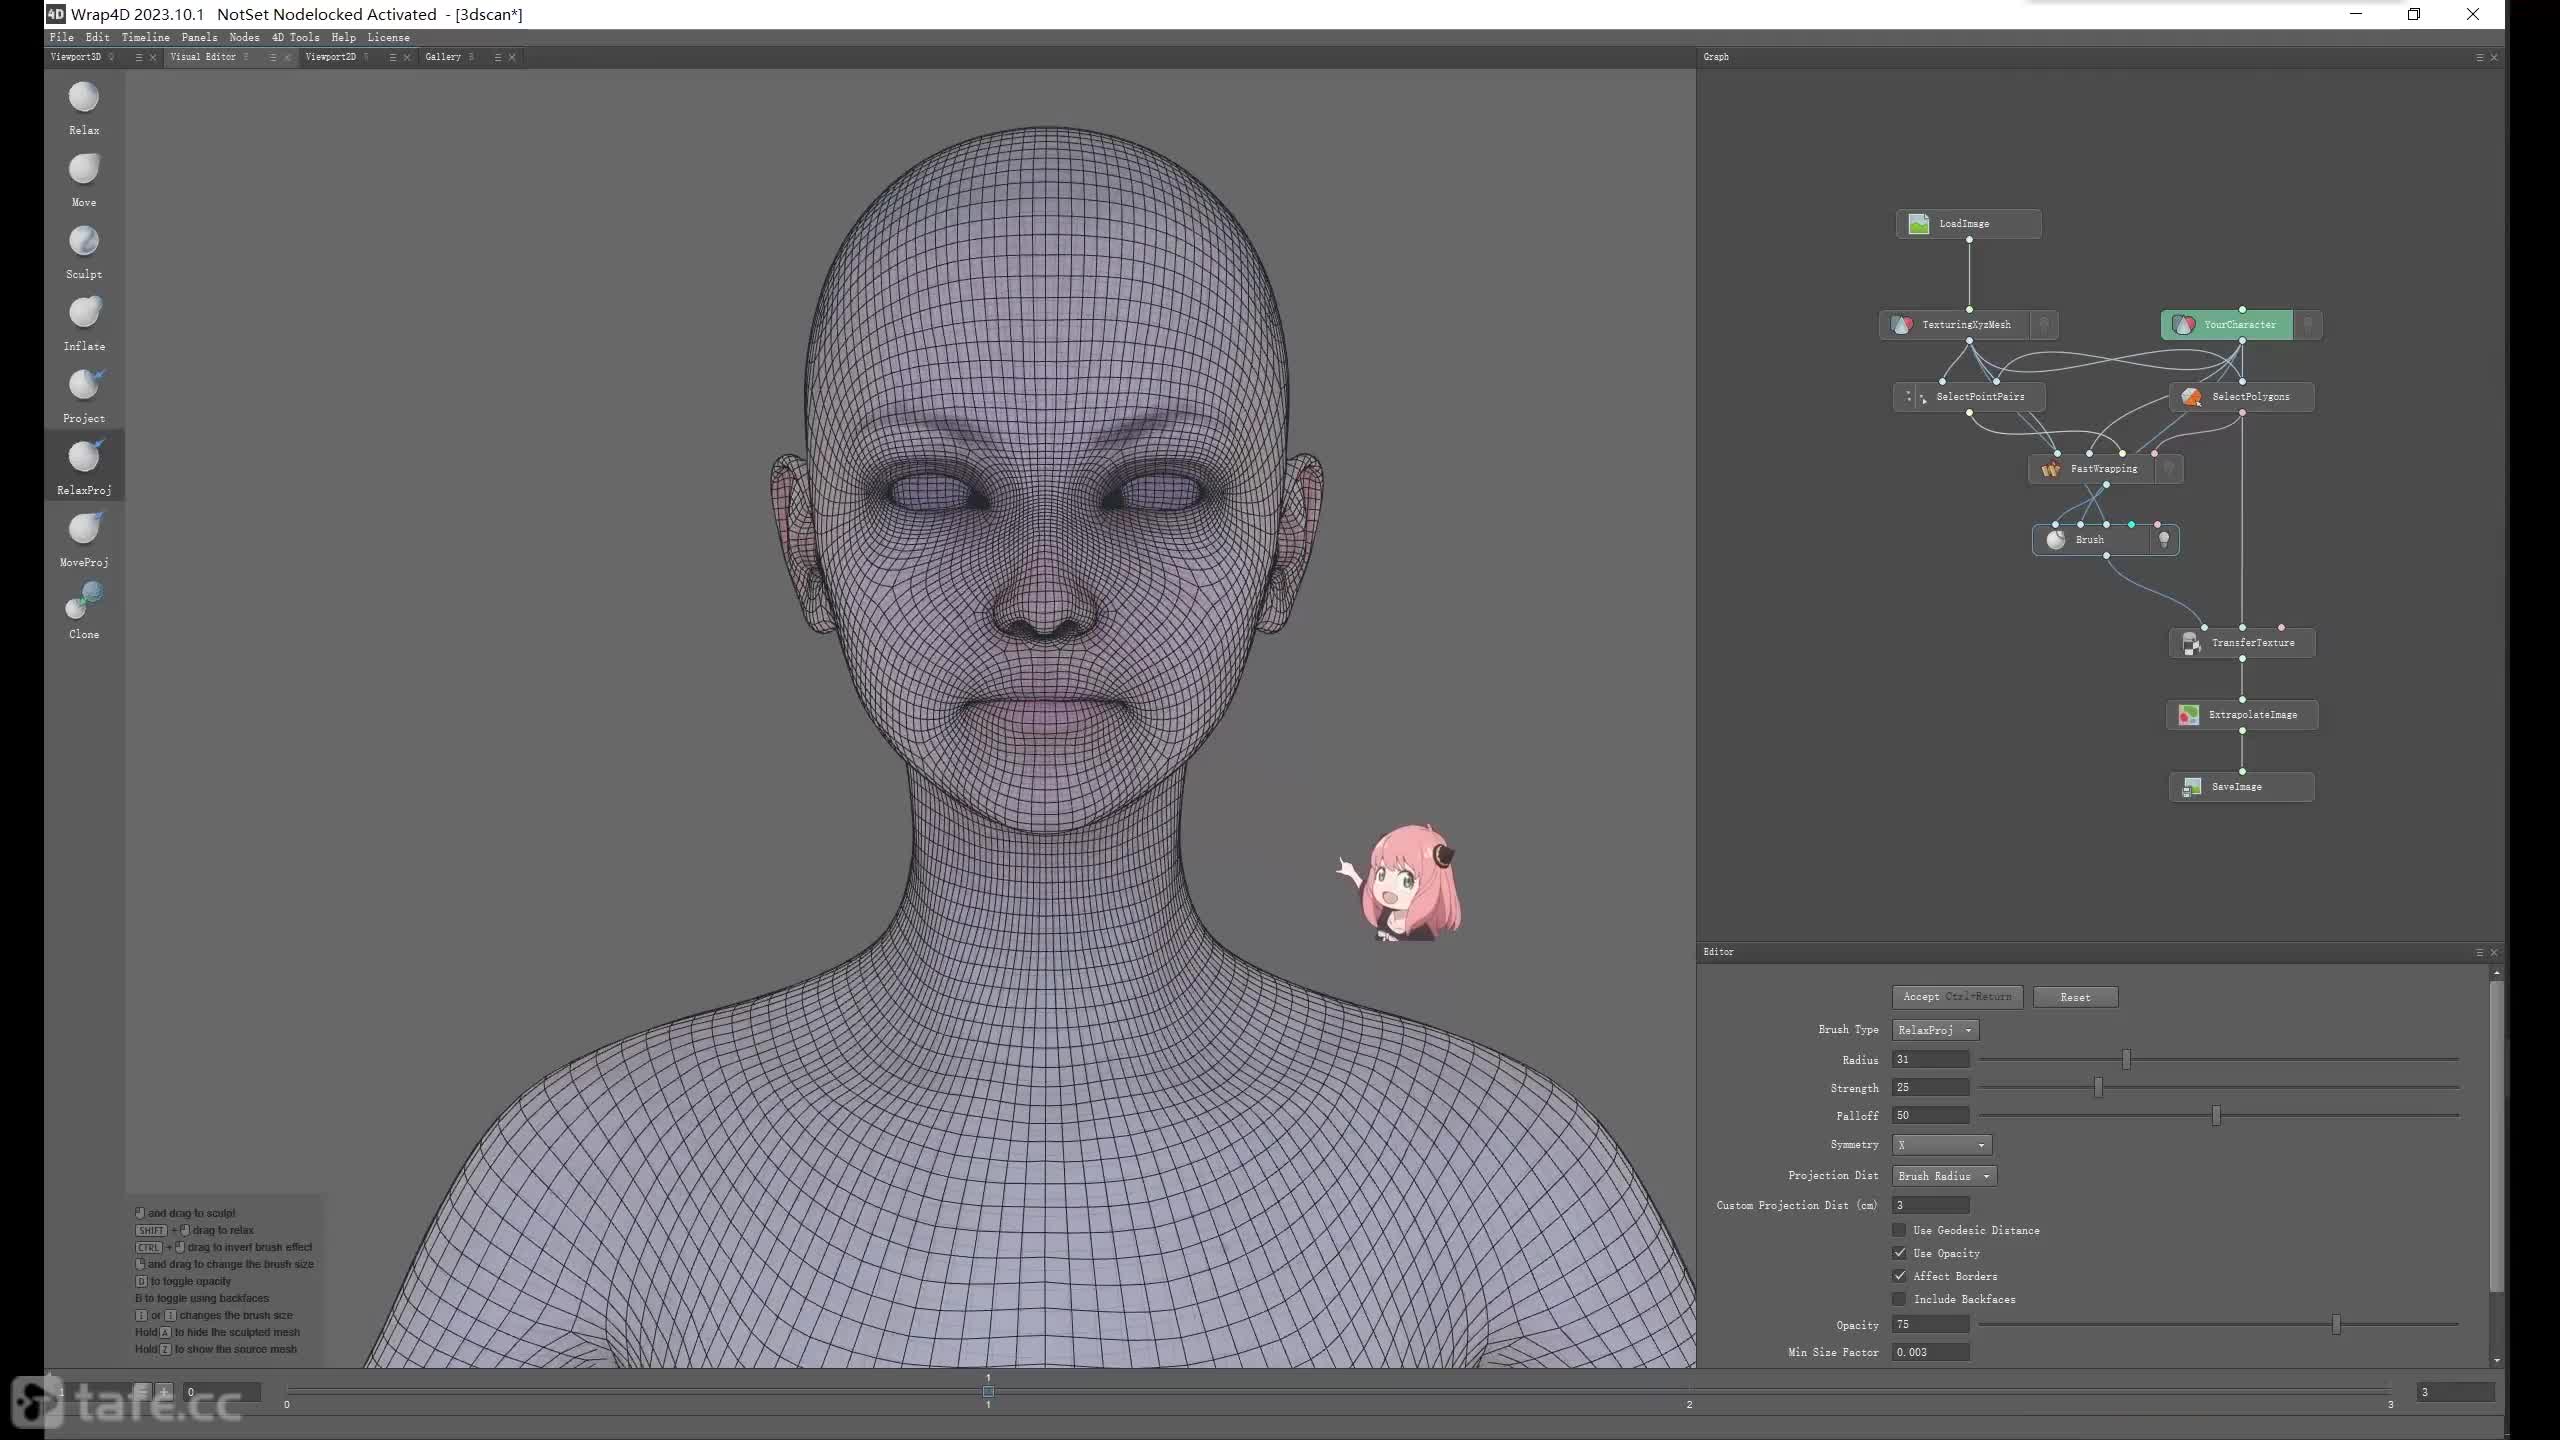The width and height of the screenshot is (2560, 1440).
Task: Open the Graph panel options menu
Action: coord(2479,57)
